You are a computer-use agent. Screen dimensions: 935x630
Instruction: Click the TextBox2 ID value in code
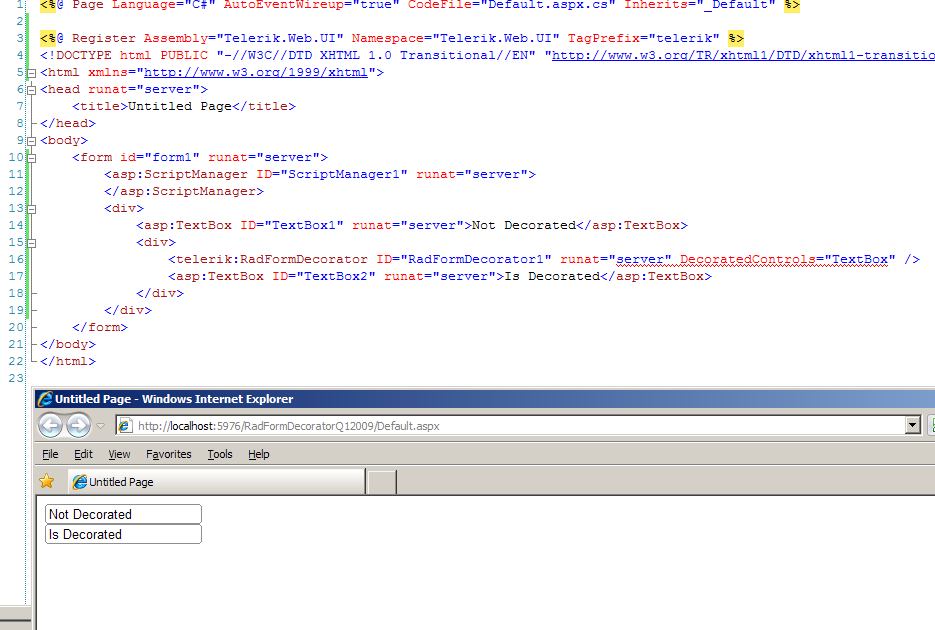[336, 276]
